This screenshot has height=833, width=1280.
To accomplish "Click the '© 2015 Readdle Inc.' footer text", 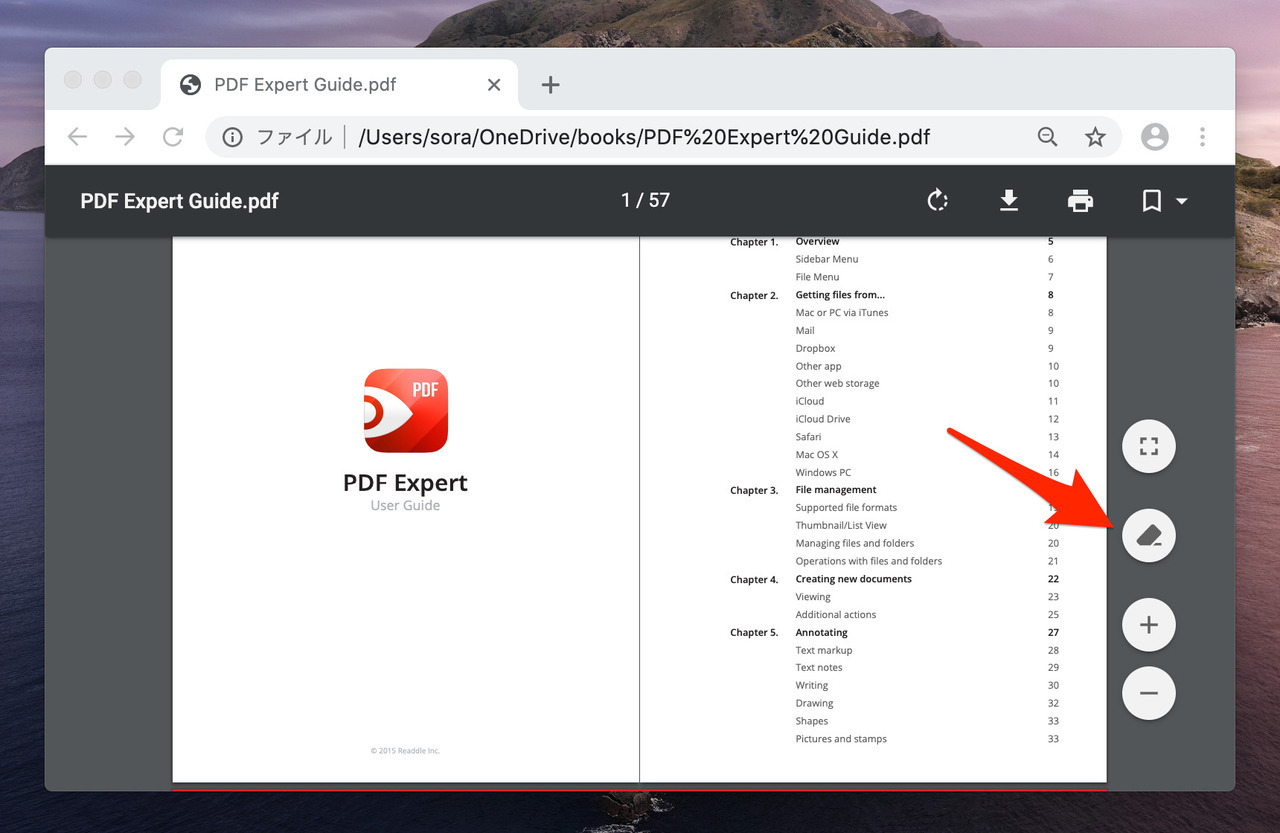I will point(405,750).
